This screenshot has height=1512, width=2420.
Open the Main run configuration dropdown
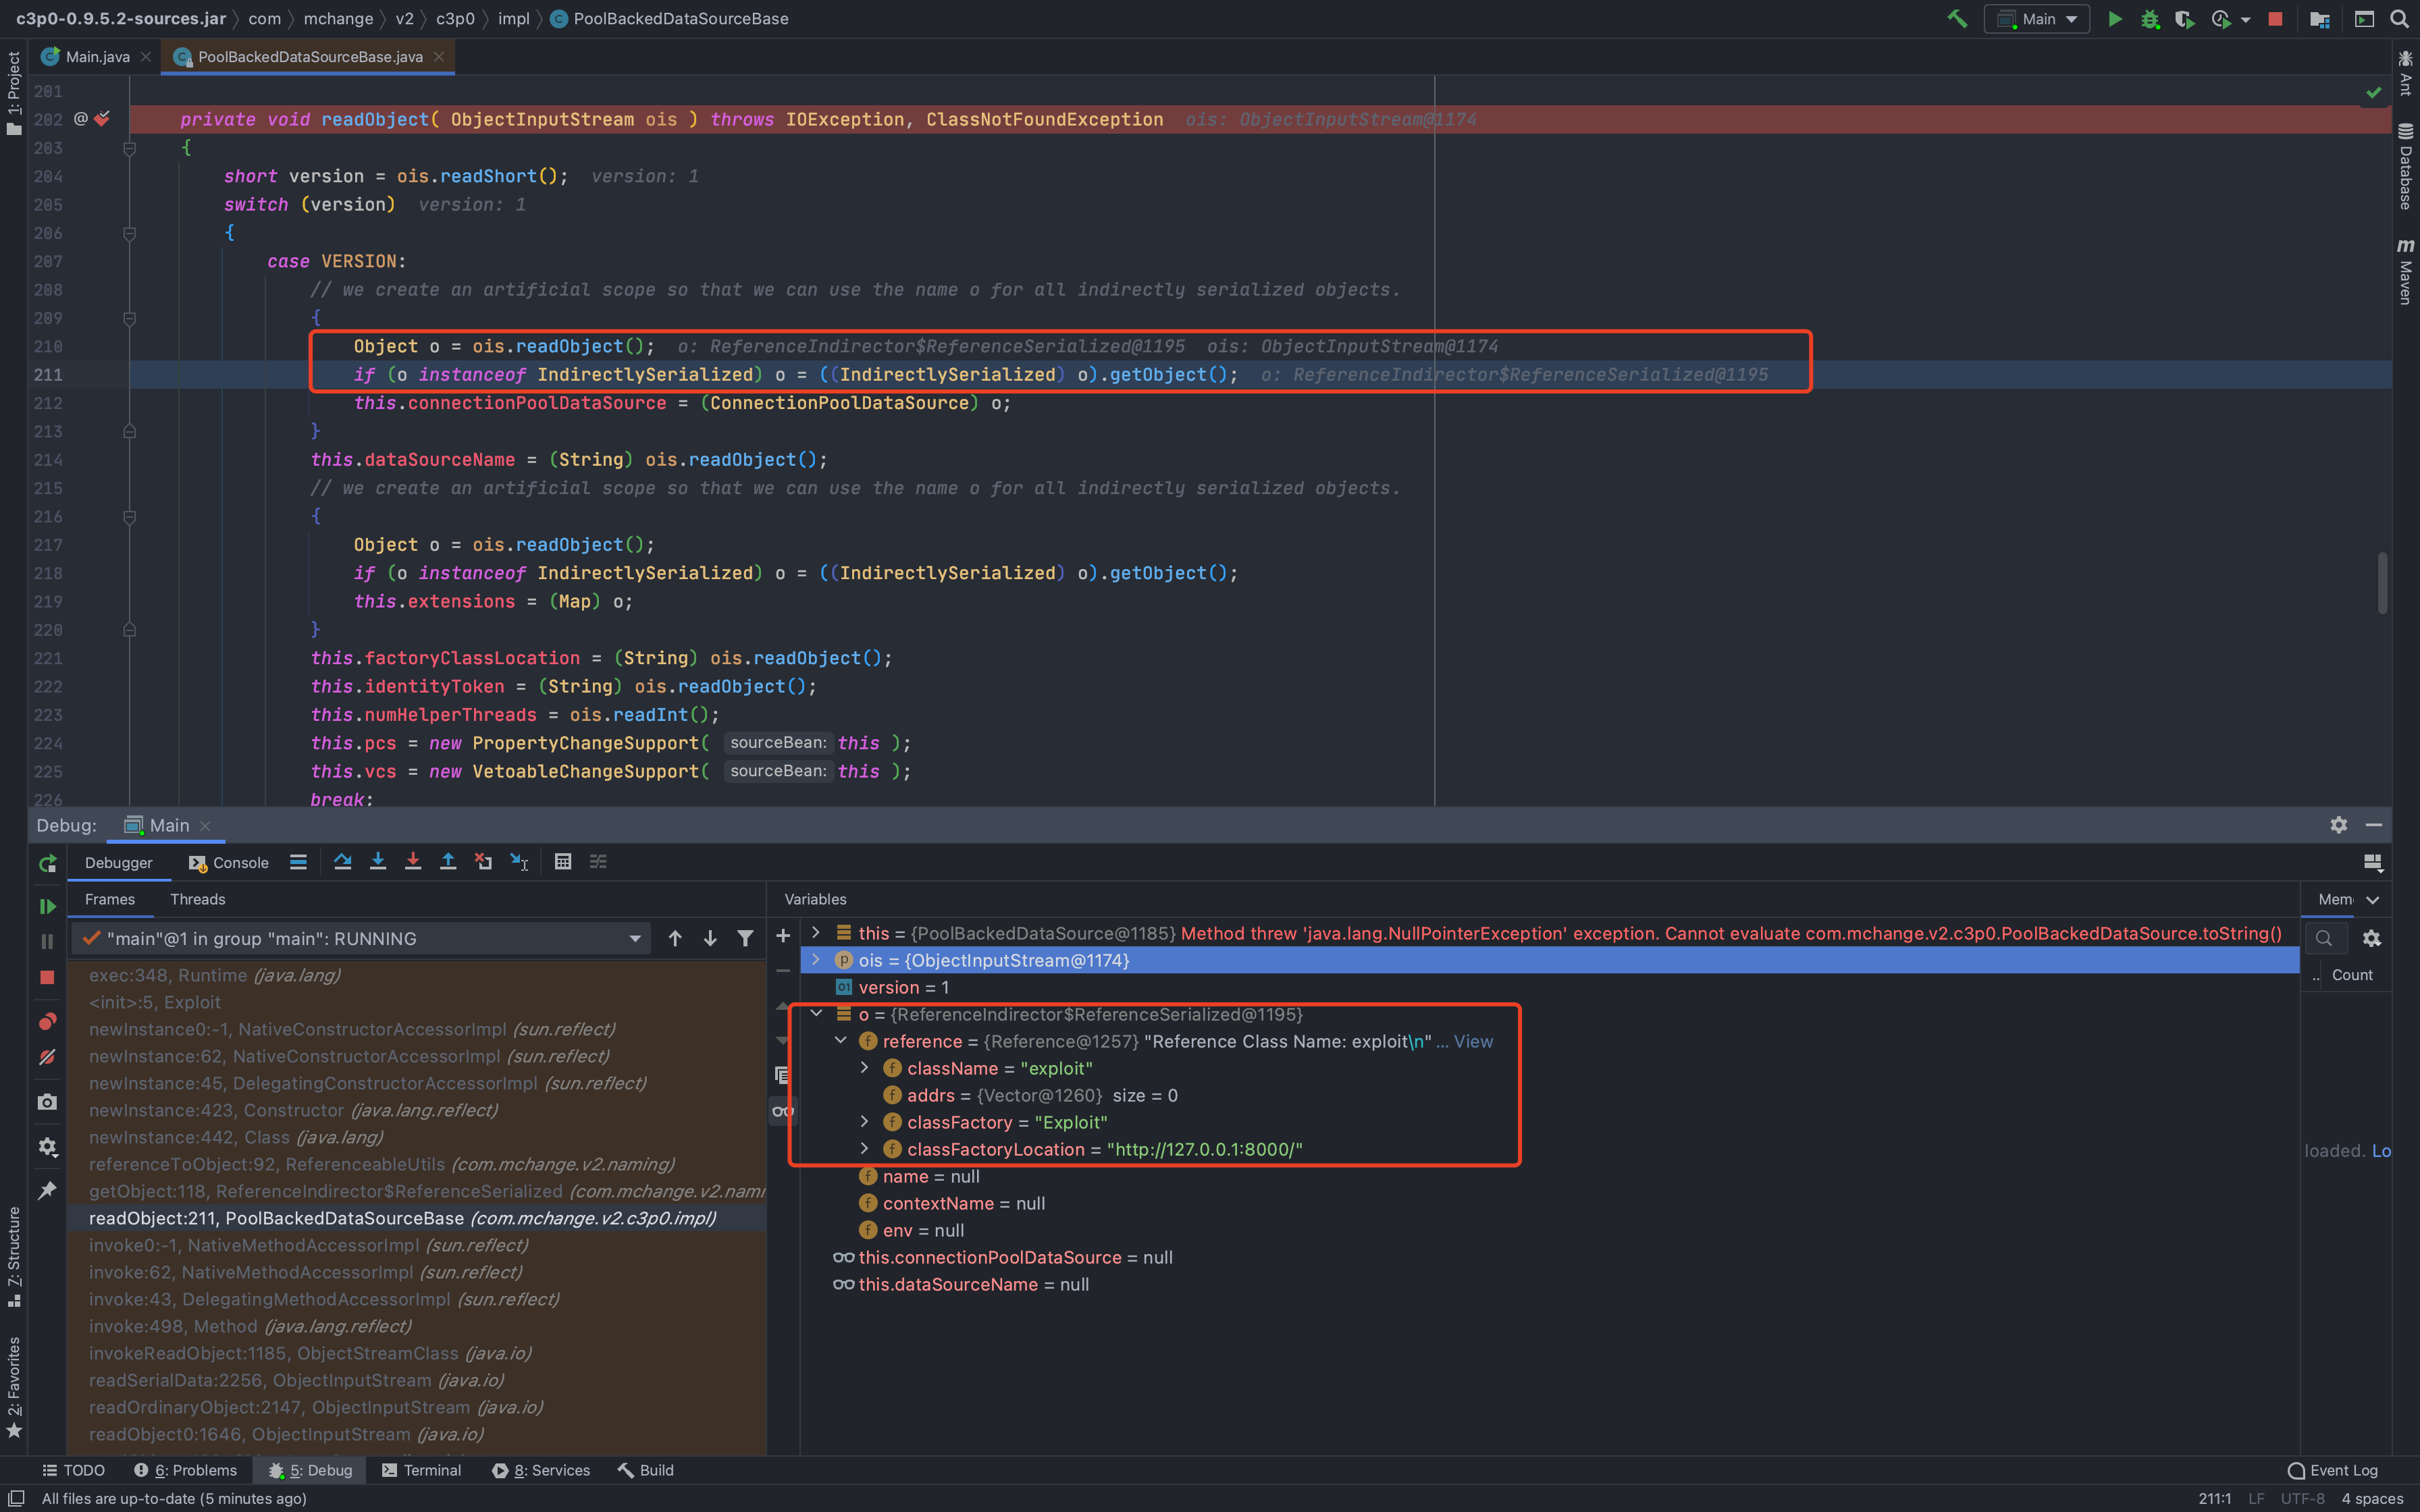(x=2037, y=19)
